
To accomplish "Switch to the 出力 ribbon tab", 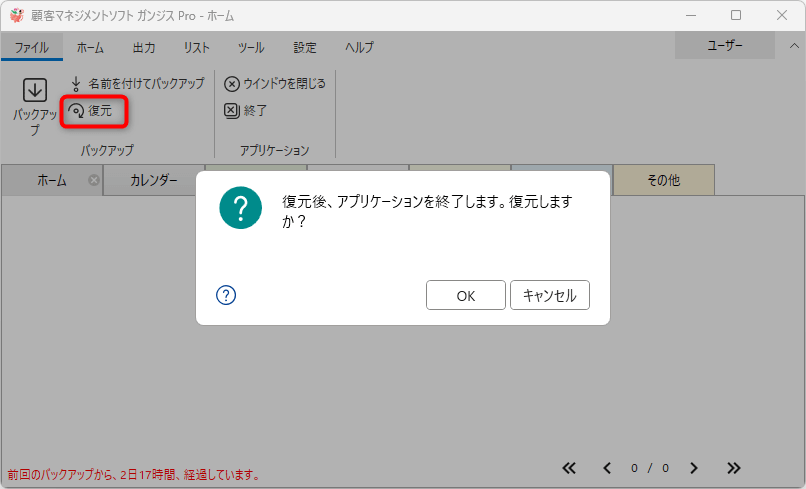I will pos(144,47).
